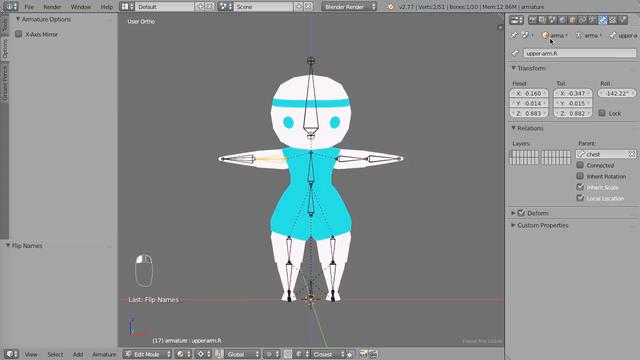Toggle pin icon in properties context row
Screen dimensions: 640x360
(514, 36)
